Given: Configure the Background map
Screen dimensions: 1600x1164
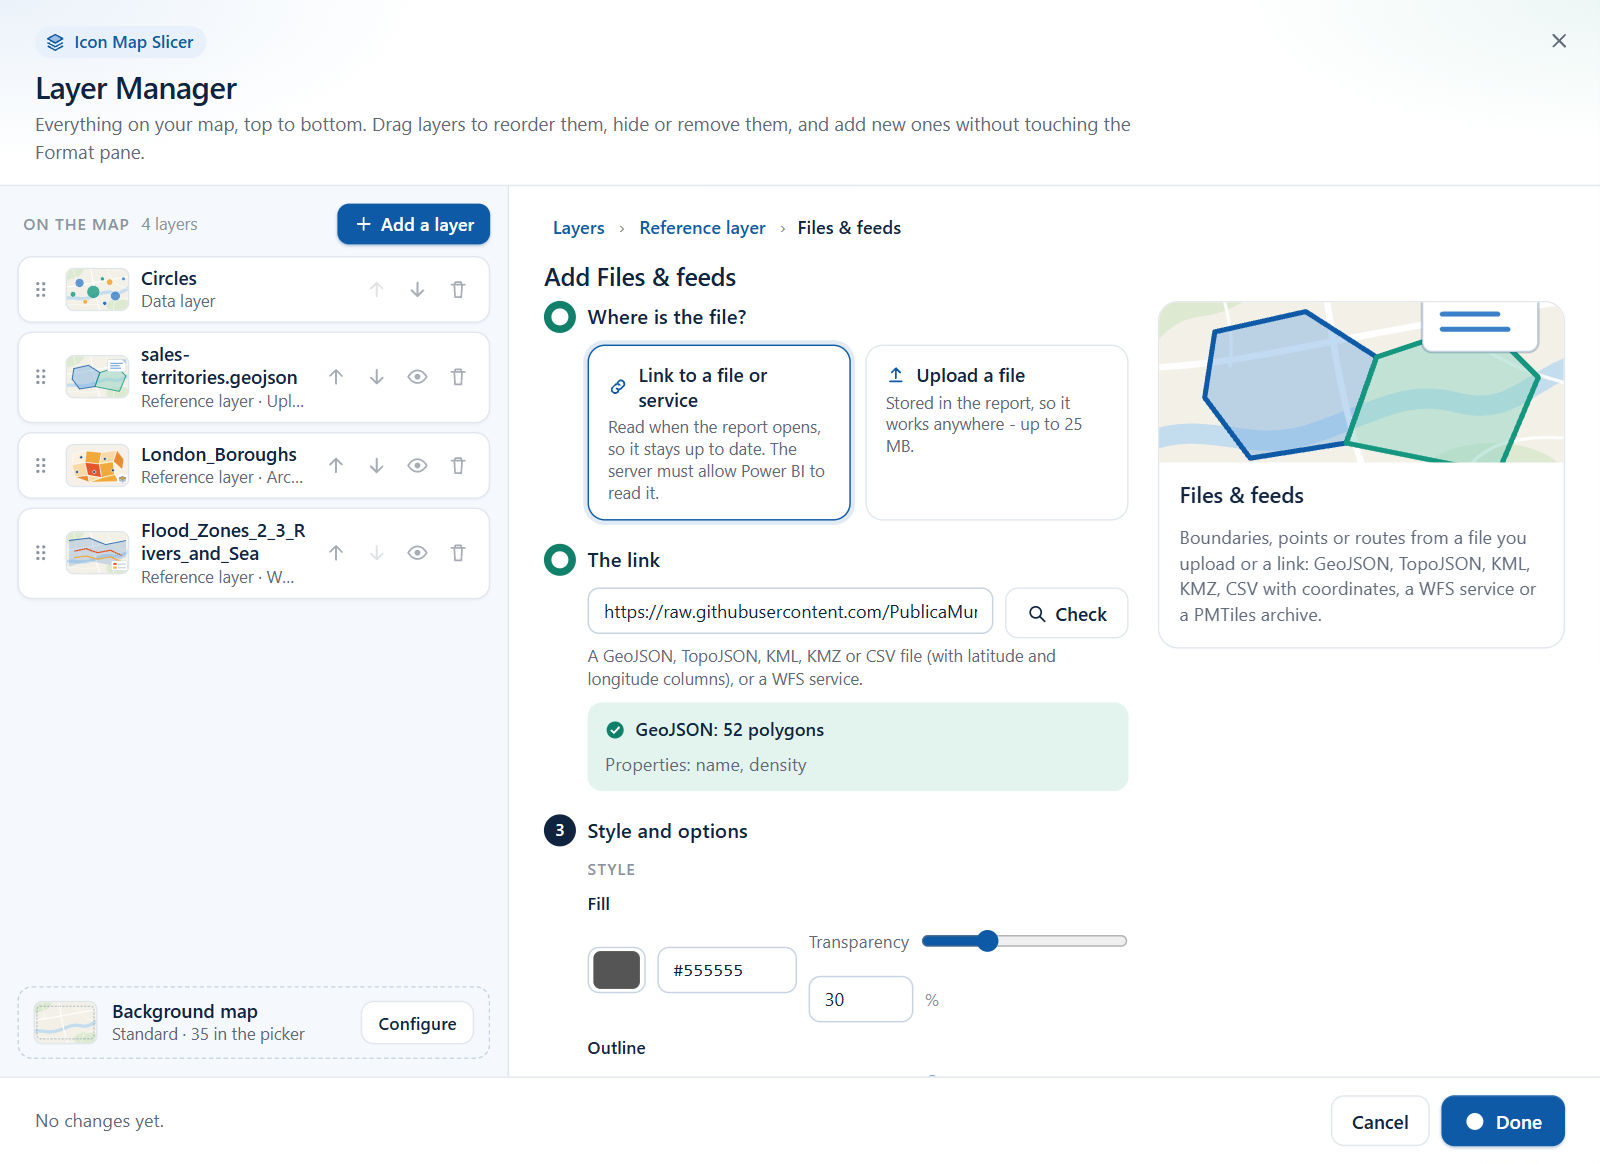Looking at the screenshot, I should point(417,1023).
